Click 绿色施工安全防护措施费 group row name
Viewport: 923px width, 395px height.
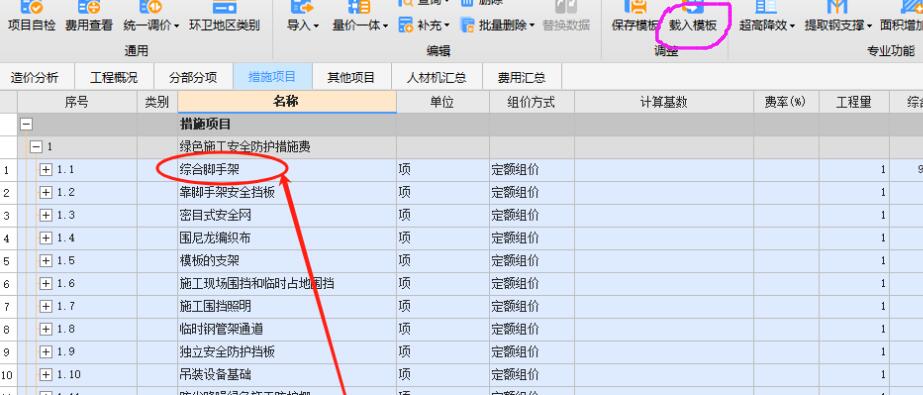[244, 147]
